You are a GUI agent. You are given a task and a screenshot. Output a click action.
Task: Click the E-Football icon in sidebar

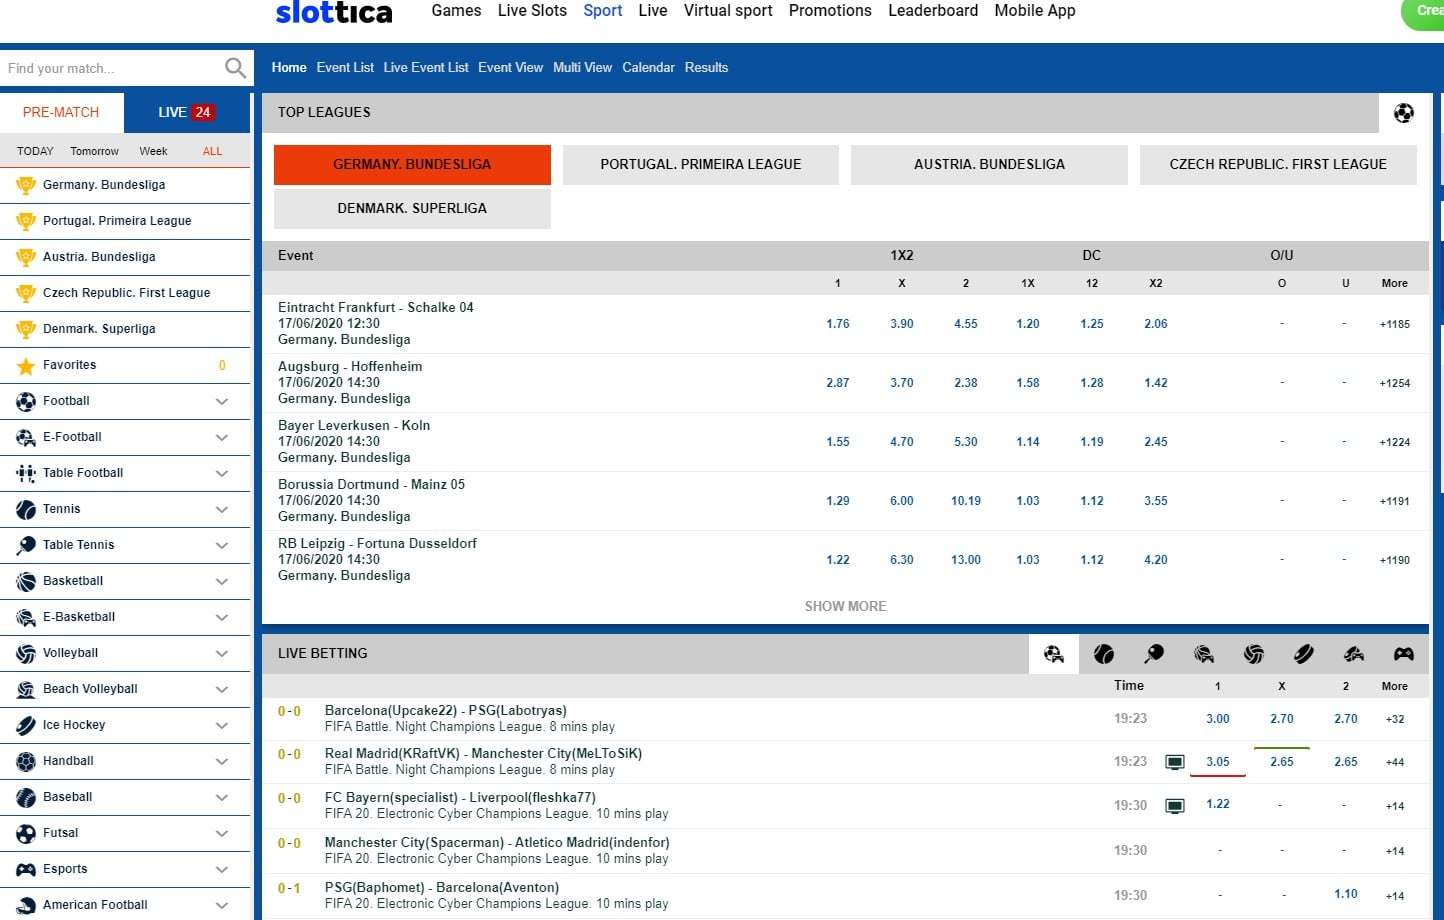tap(26, 438)
